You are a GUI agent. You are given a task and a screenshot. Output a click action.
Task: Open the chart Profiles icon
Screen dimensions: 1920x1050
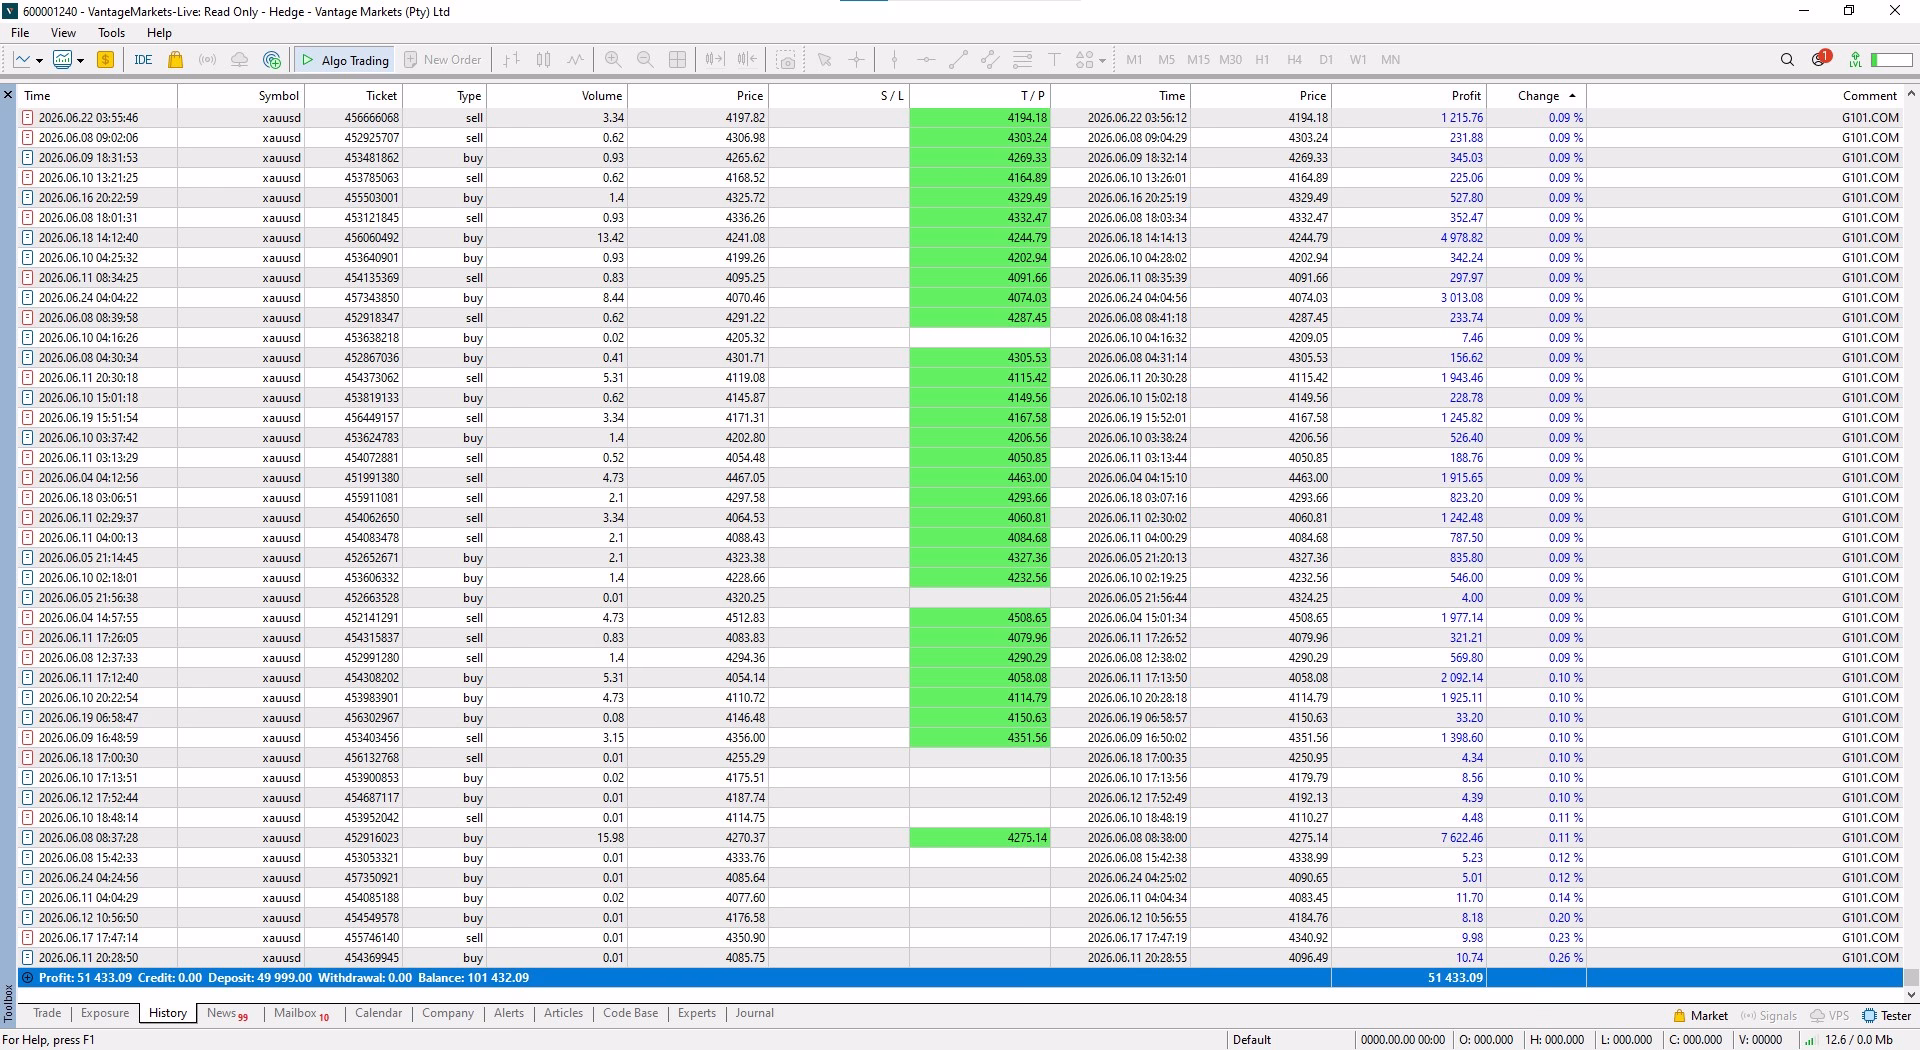(63, 60)
